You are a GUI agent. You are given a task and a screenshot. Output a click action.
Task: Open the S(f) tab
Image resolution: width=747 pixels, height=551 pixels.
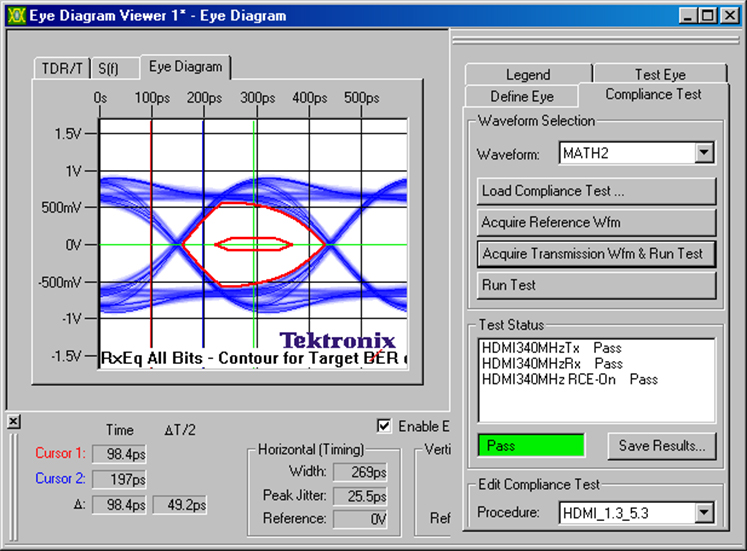click(x=108, y=68)
